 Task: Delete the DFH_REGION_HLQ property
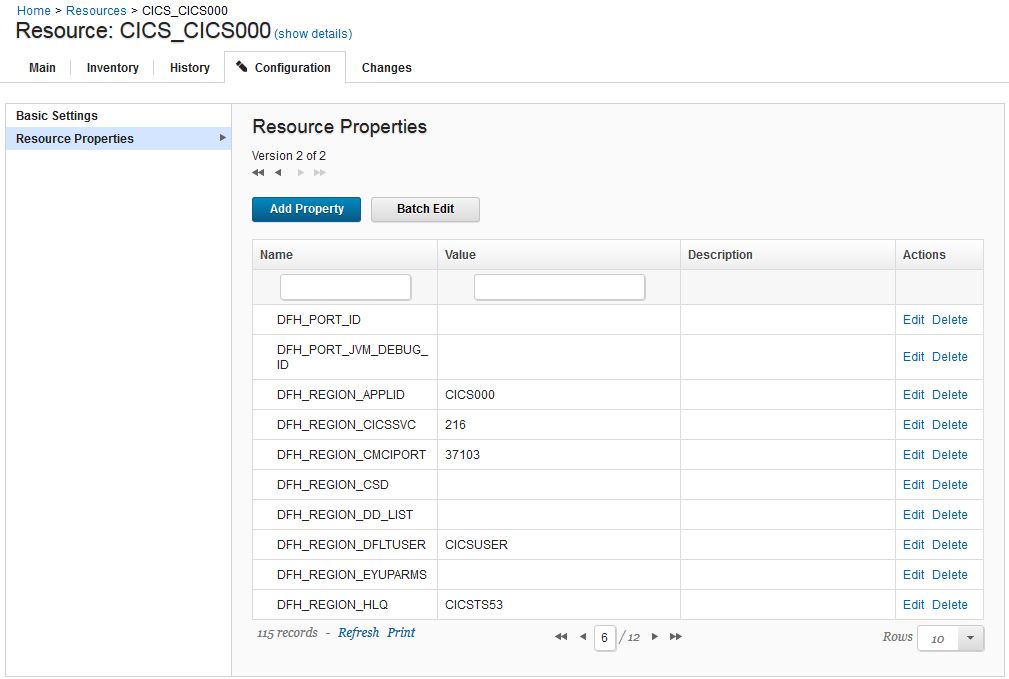point(949,605)
